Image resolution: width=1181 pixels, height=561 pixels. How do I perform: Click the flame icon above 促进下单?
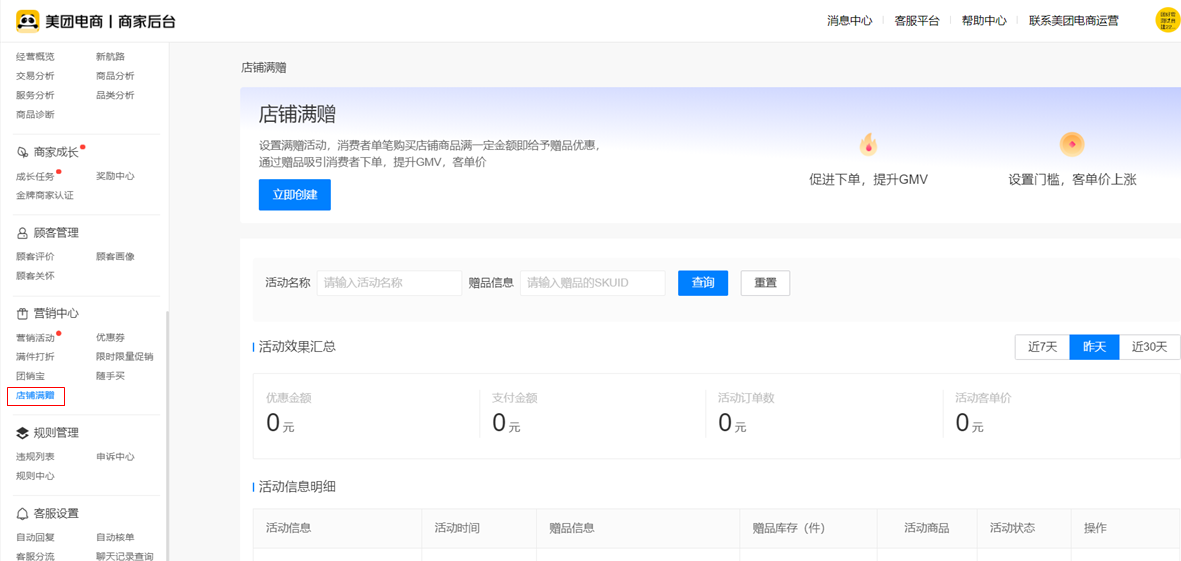868,145
